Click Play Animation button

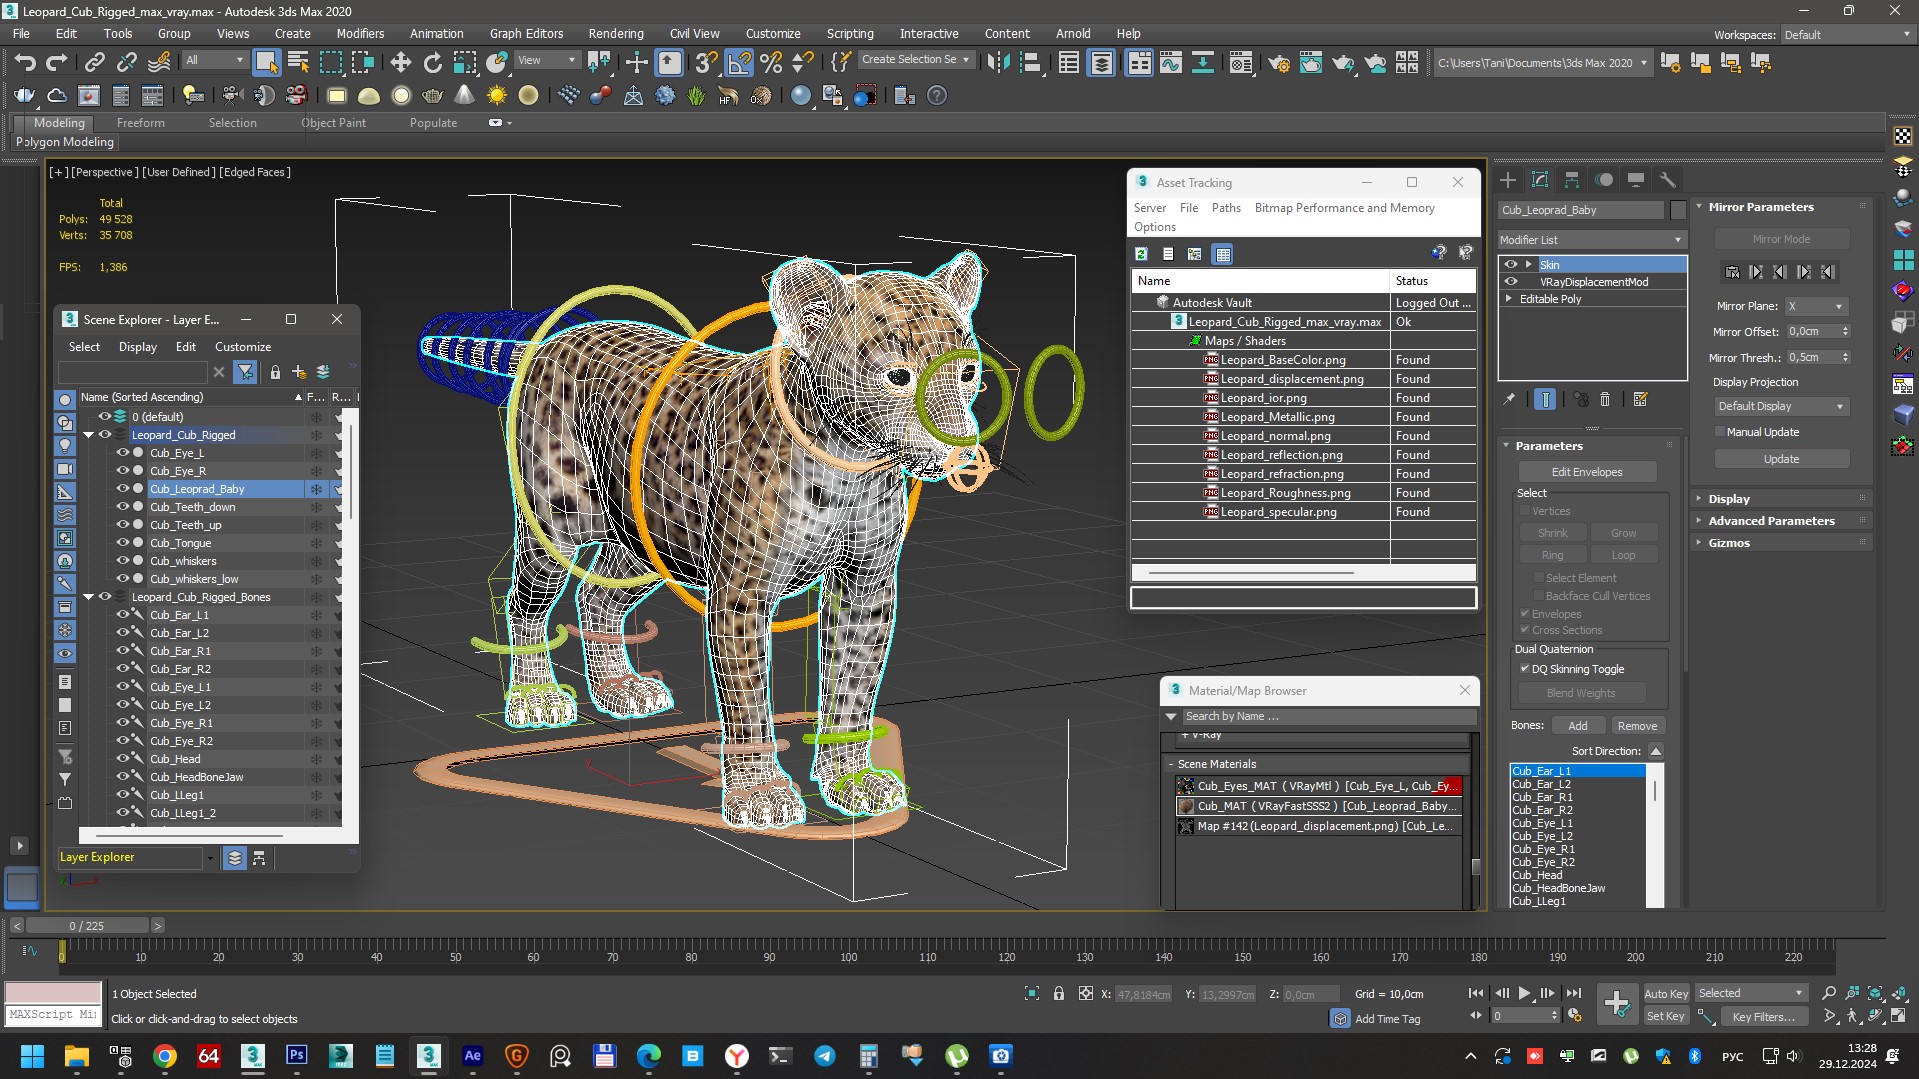[x=1524, y=993]
